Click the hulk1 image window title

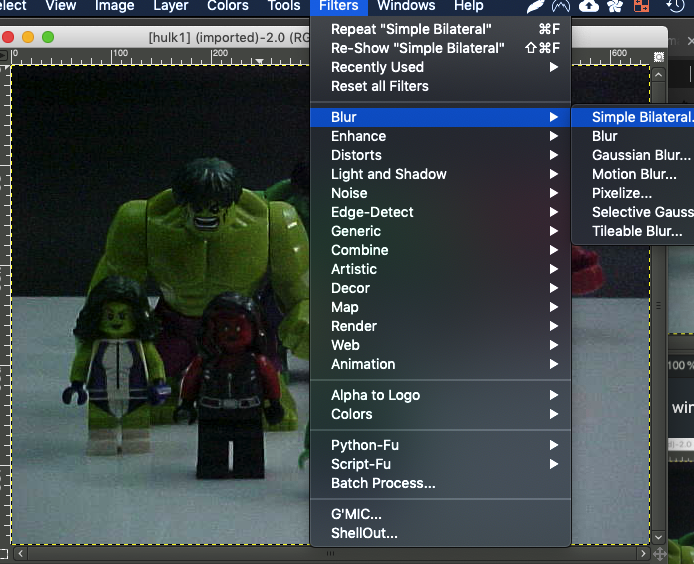tap(229, 38)
